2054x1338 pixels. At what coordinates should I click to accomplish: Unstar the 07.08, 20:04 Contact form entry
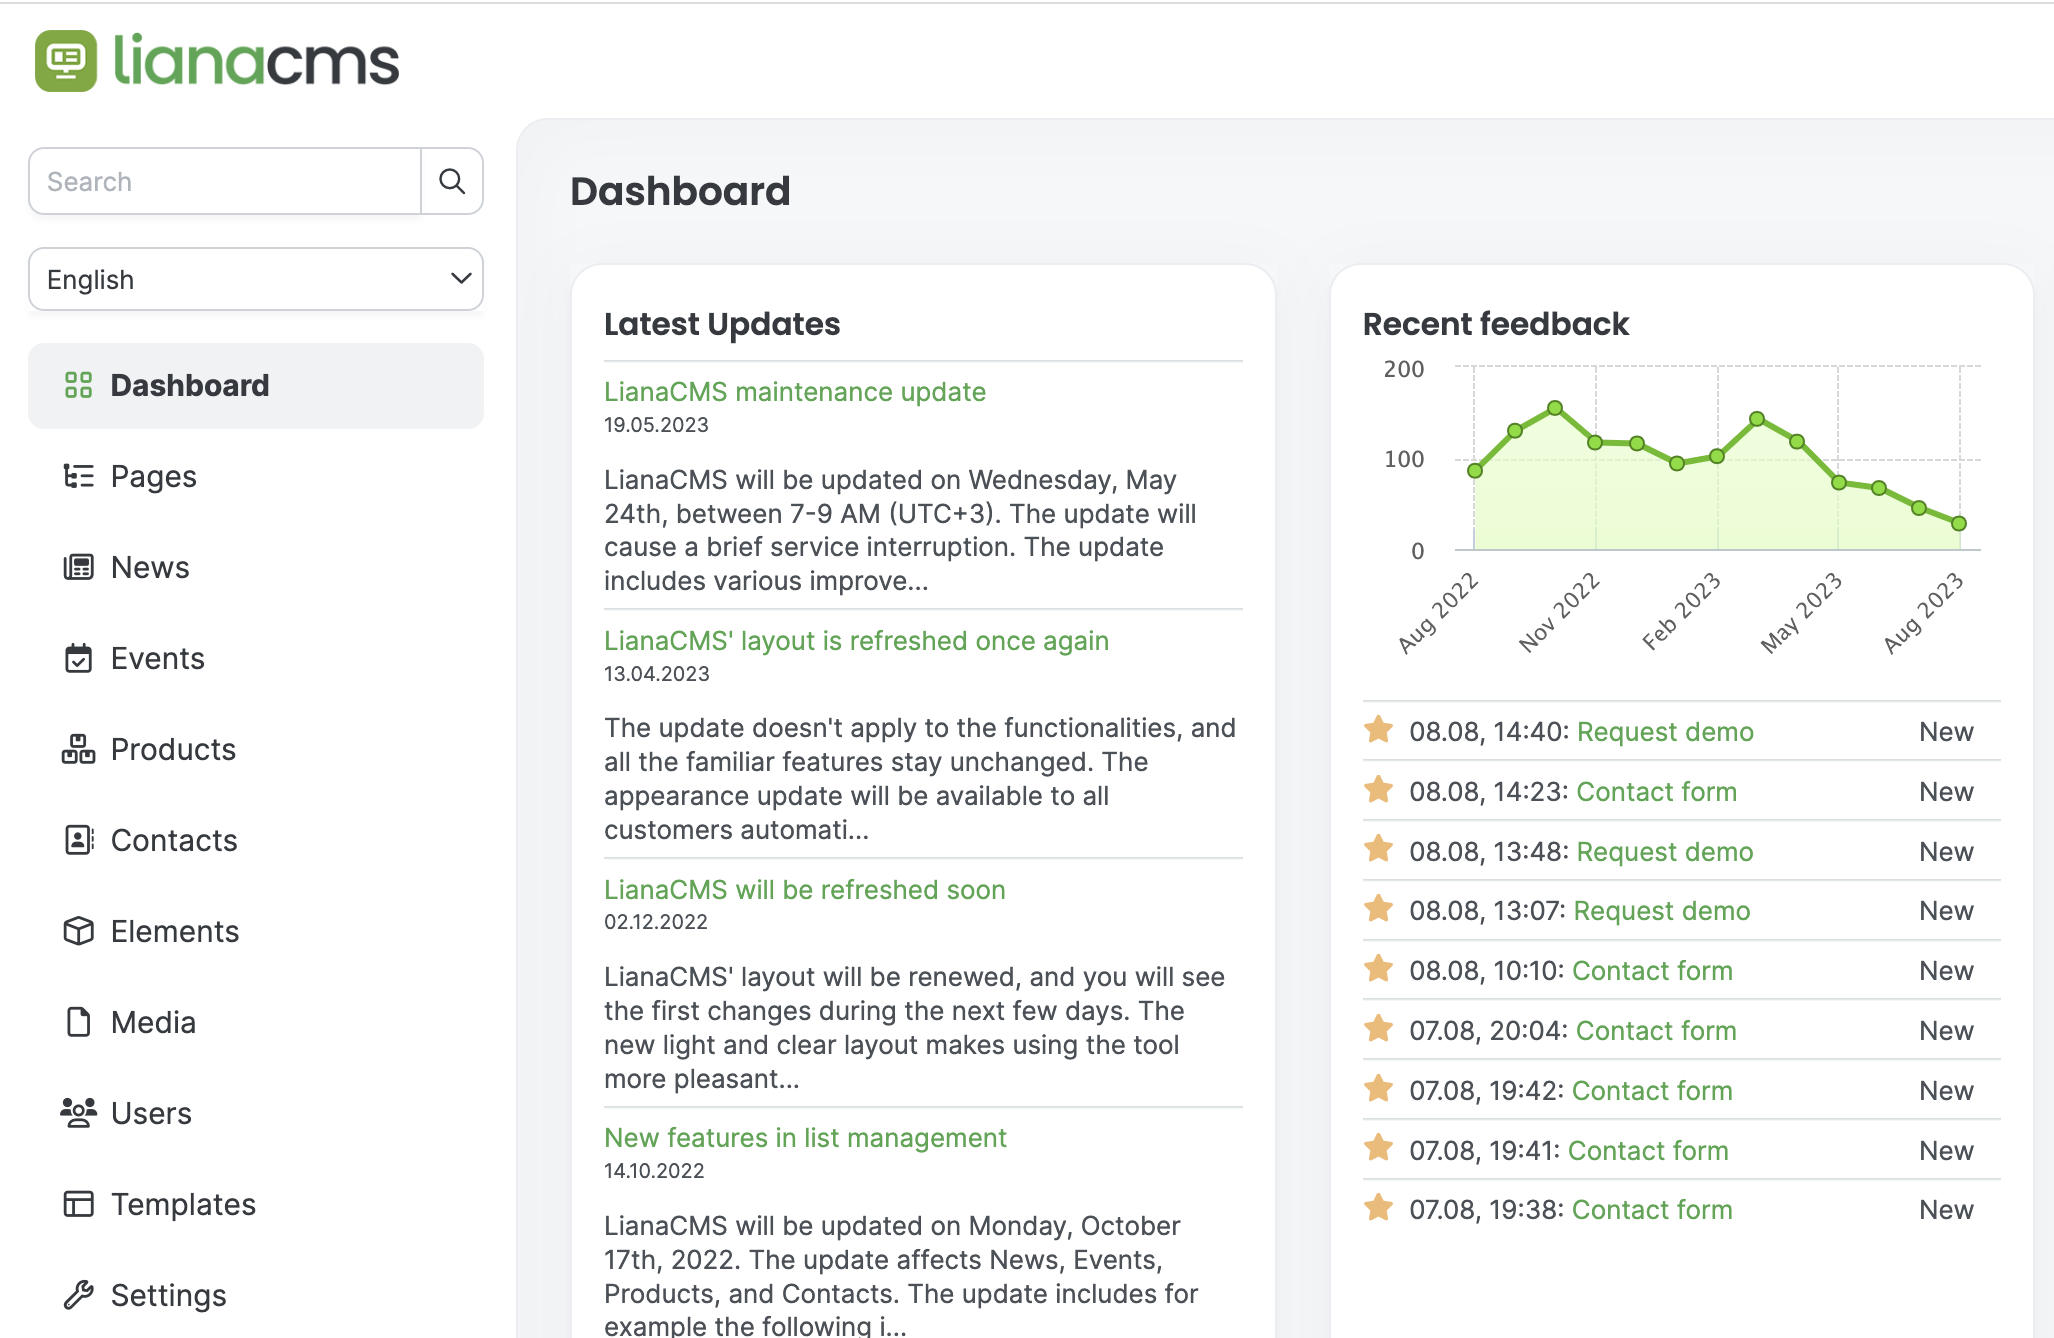point(1379,1030)
